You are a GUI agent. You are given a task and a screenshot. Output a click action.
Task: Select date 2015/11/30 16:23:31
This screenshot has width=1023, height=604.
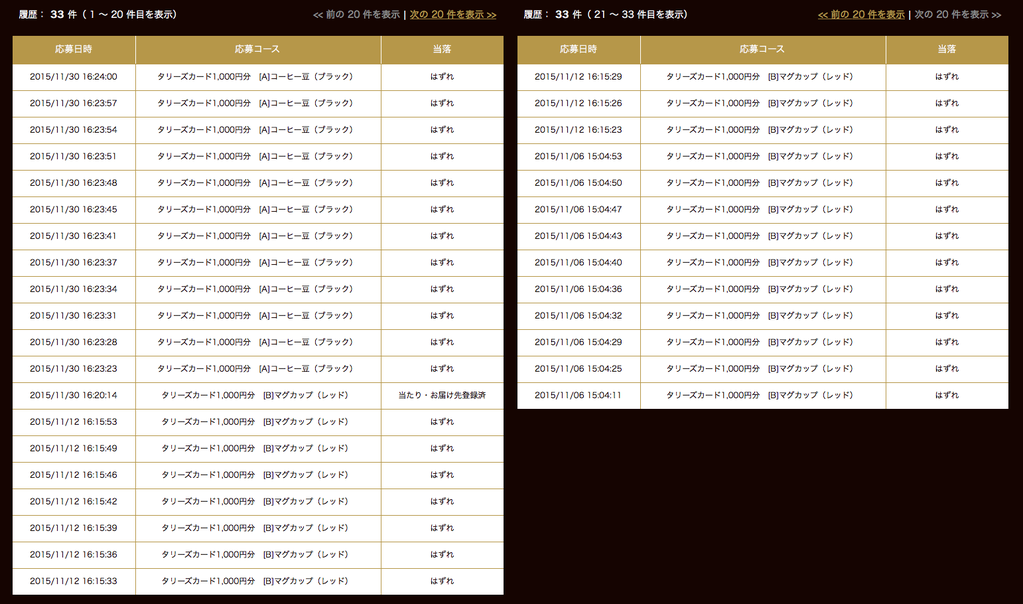coord(74,316)
